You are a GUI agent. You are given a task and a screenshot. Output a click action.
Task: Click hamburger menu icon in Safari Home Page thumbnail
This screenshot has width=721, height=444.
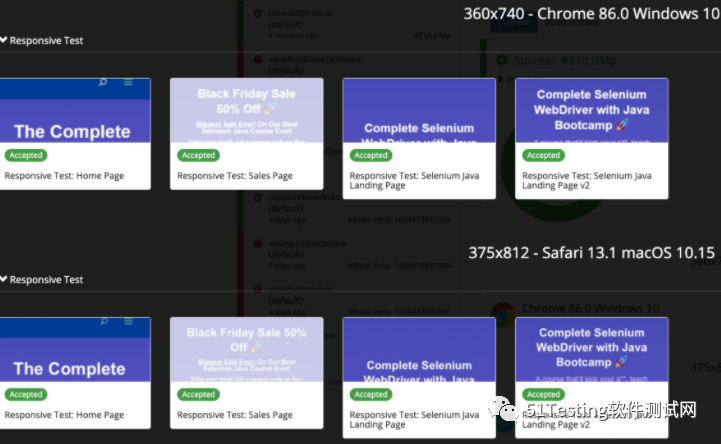[129, 321]
